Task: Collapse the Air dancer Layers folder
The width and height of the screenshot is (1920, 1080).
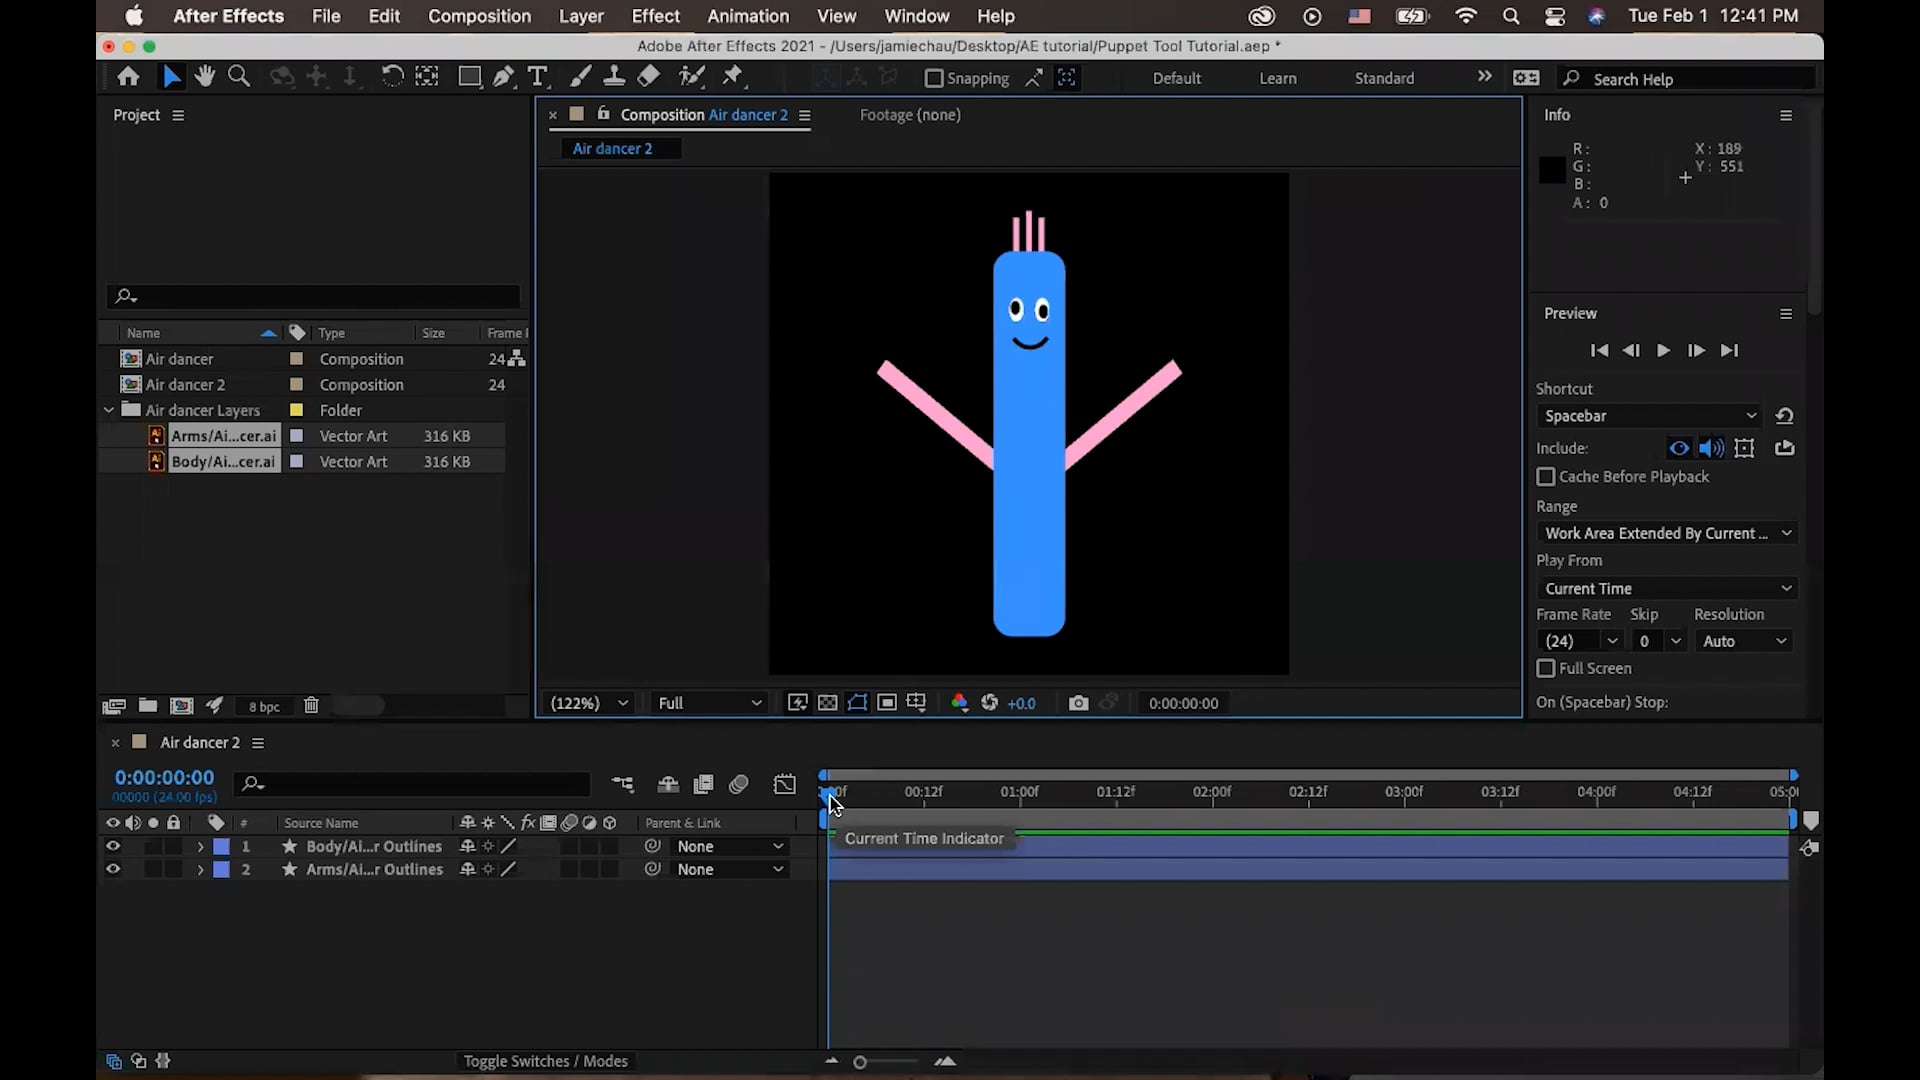Action: tap(109, 410)
